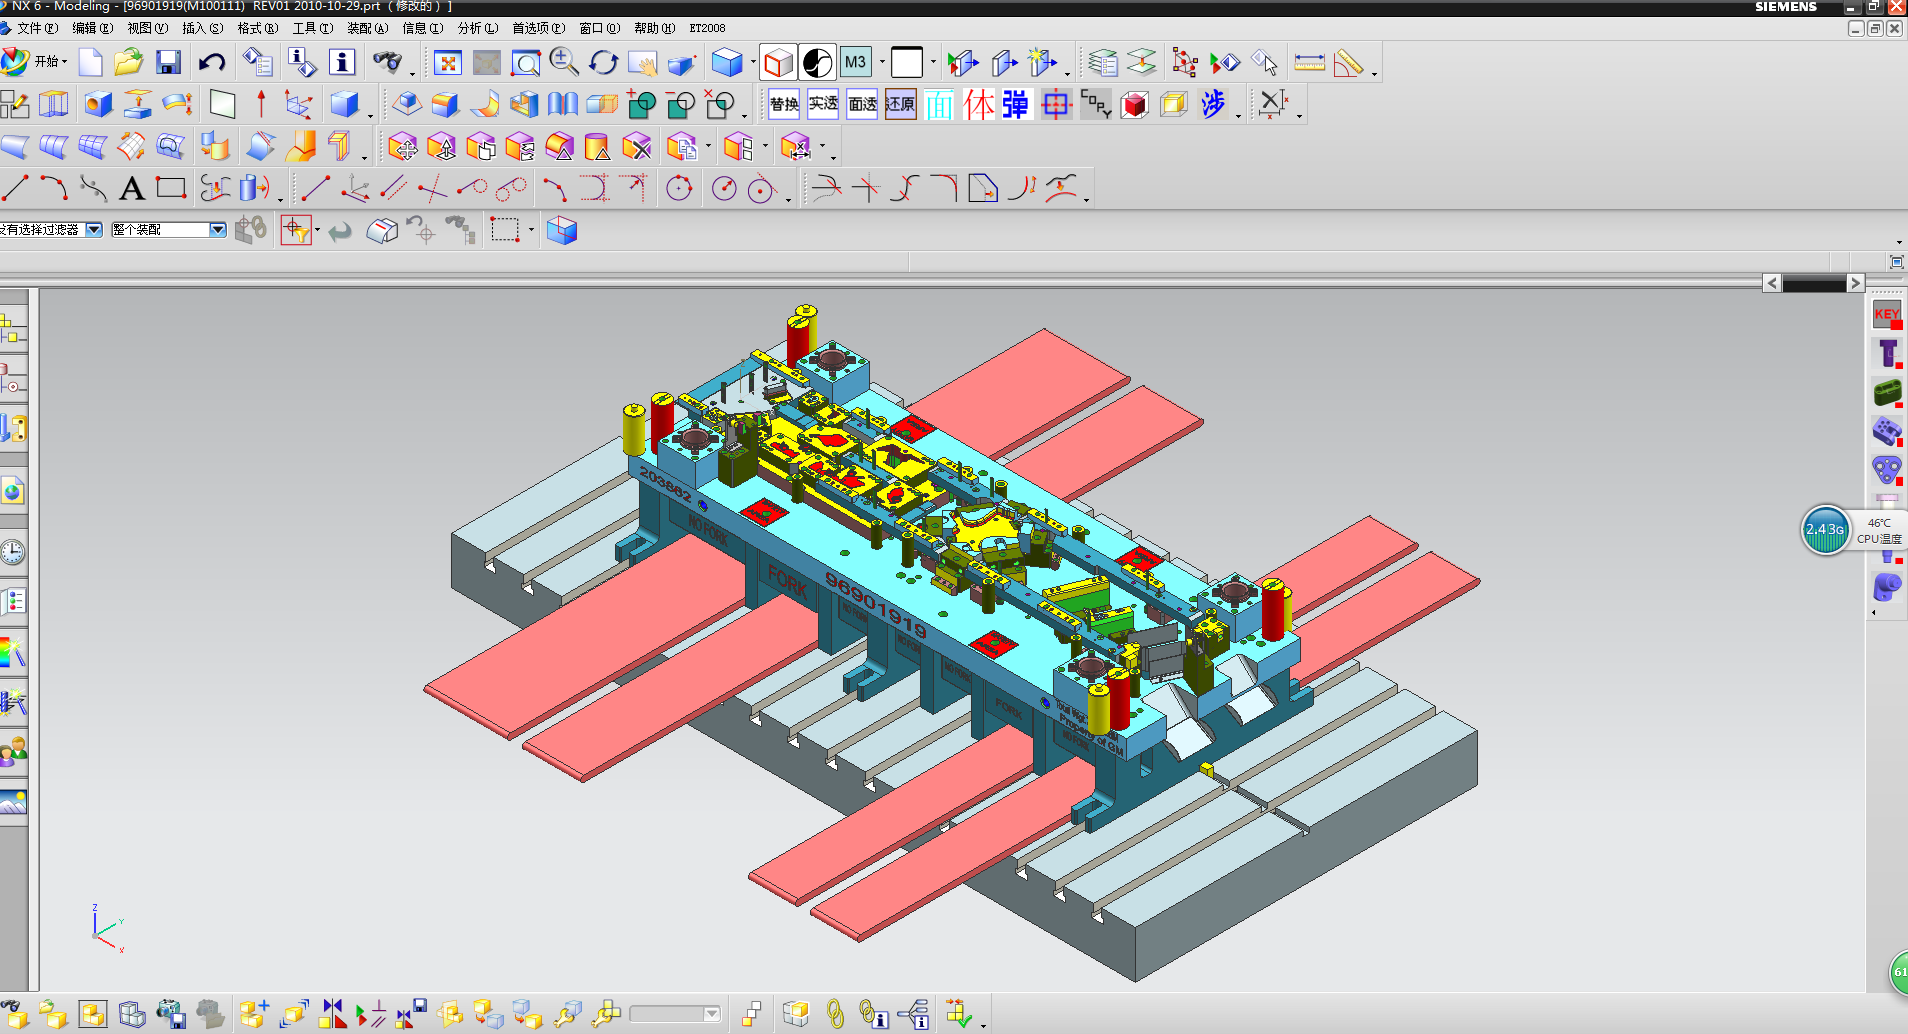Click the 96901919 label on the 3D model
Image resolution: width=1908 pixels, height=1034 pixels.
(x=875, y=604)
